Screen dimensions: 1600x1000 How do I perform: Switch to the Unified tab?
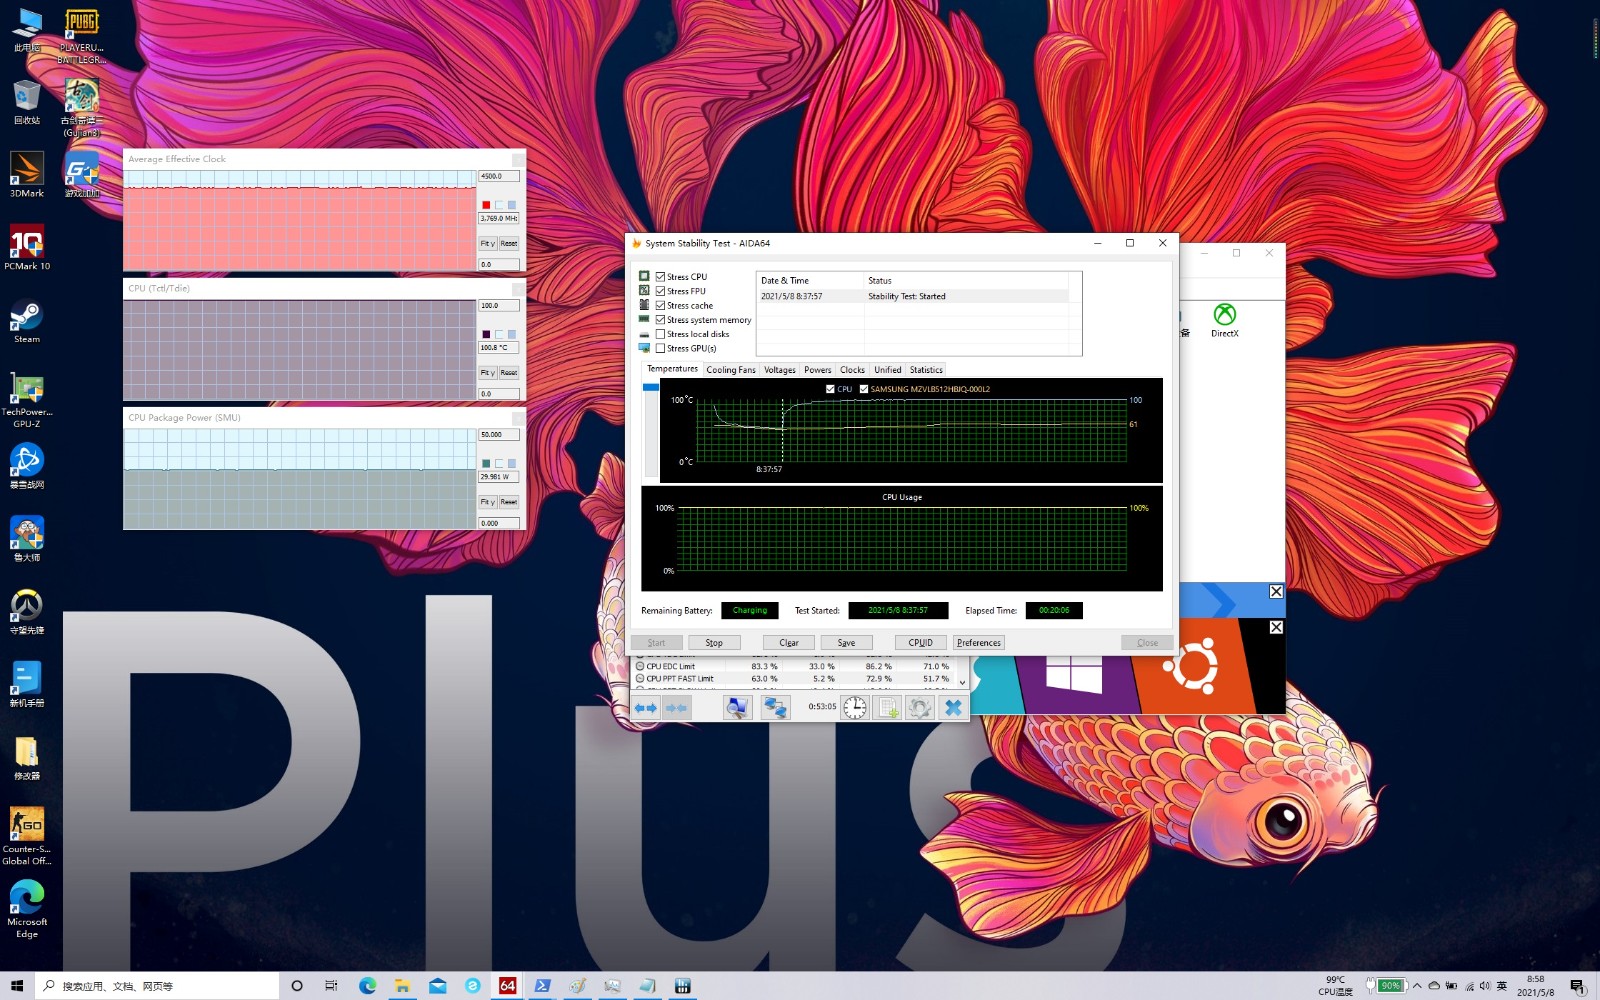pyautogui.click(x=888, y=370)
